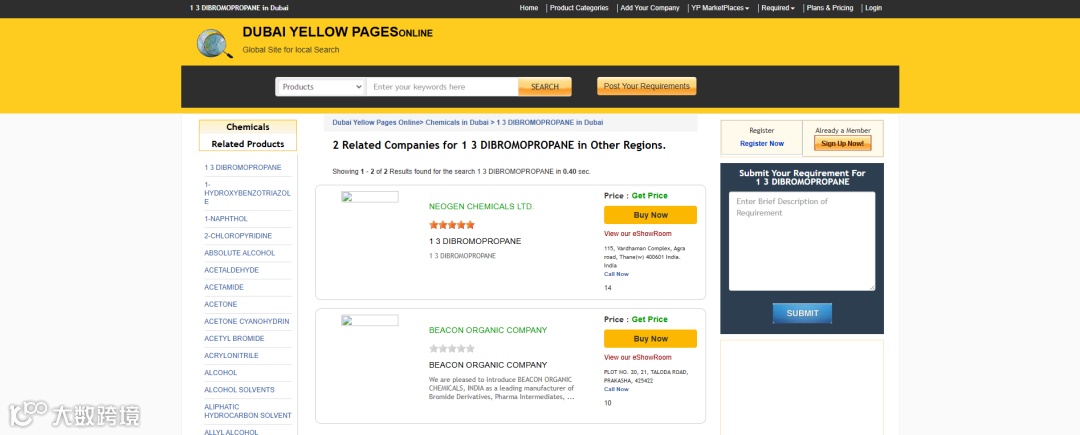Click the SUBMIT requirement button
Screen dimensions: 1080x435
click(802, 313)
